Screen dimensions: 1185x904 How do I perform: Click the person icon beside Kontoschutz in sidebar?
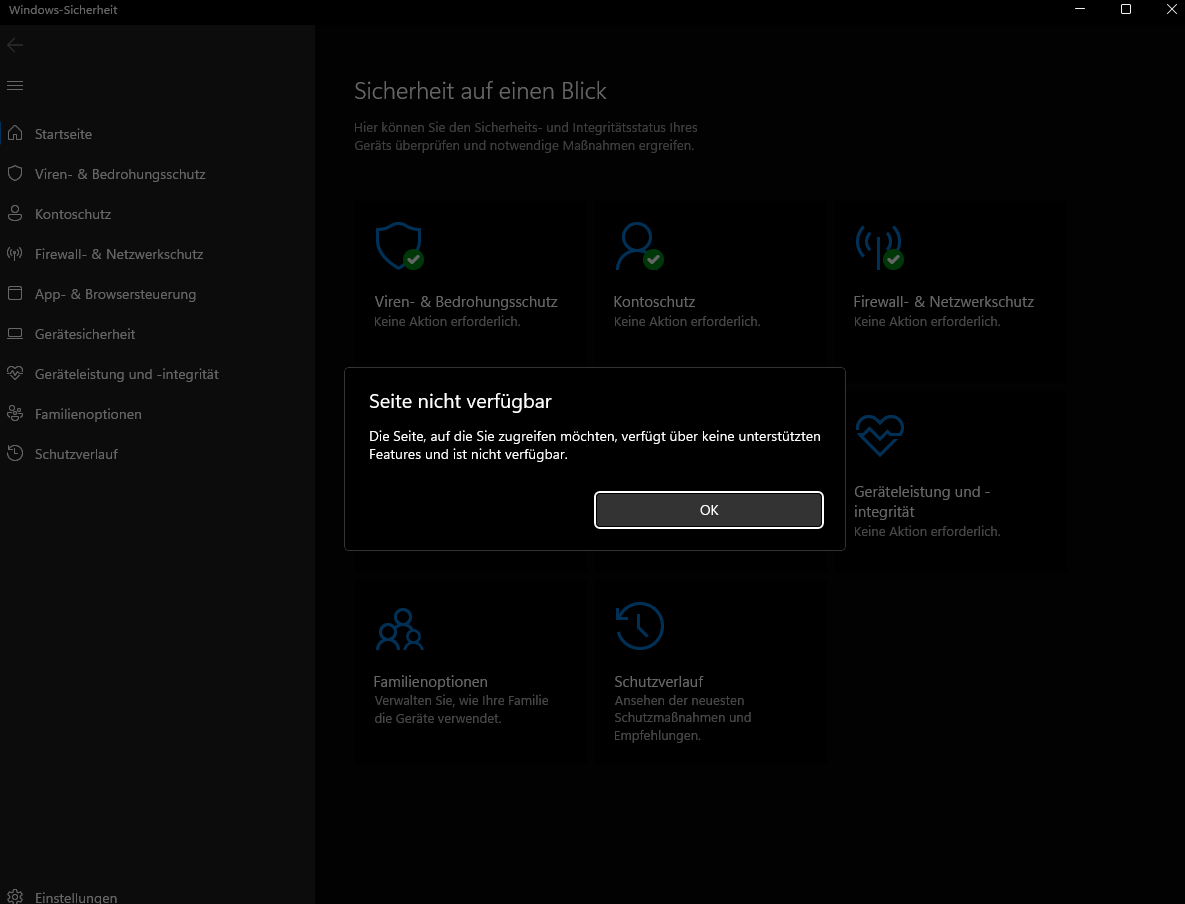click(x=15, y=213)
